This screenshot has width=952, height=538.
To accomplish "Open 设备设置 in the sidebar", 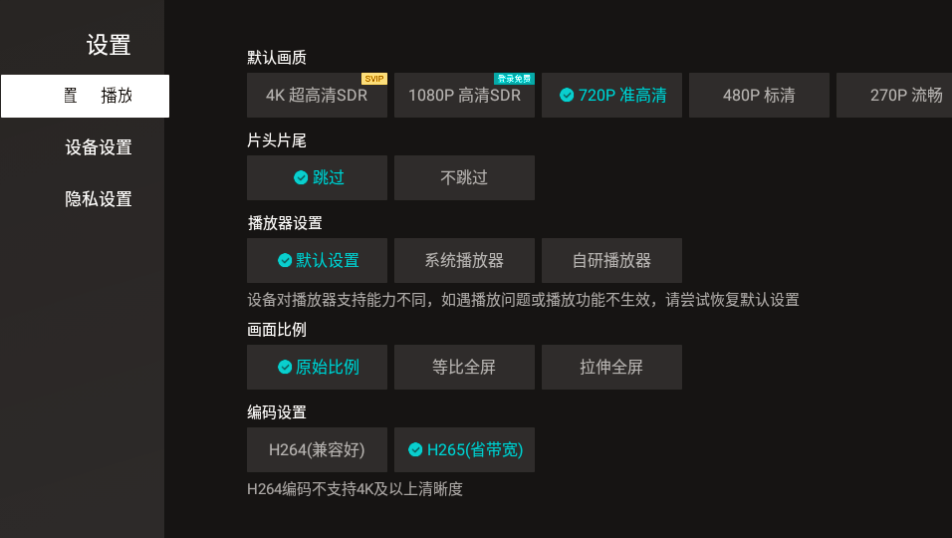I will tap(98, 148).
